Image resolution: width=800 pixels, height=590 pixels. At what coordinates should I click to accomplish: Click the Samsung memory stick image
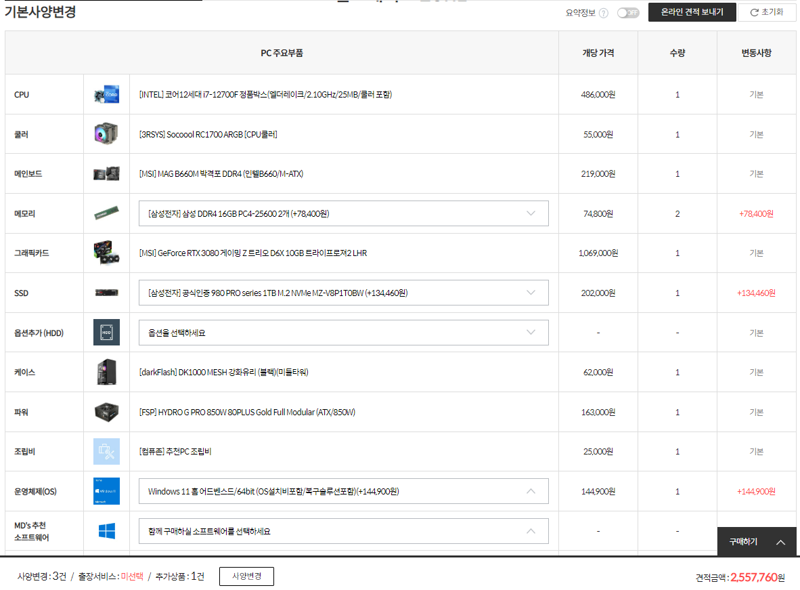pyautogui.click(x=107, y=213)
